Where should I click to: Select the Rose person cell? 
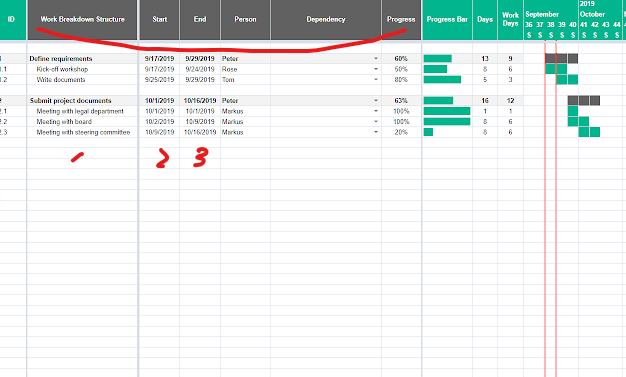pos(246,69)
